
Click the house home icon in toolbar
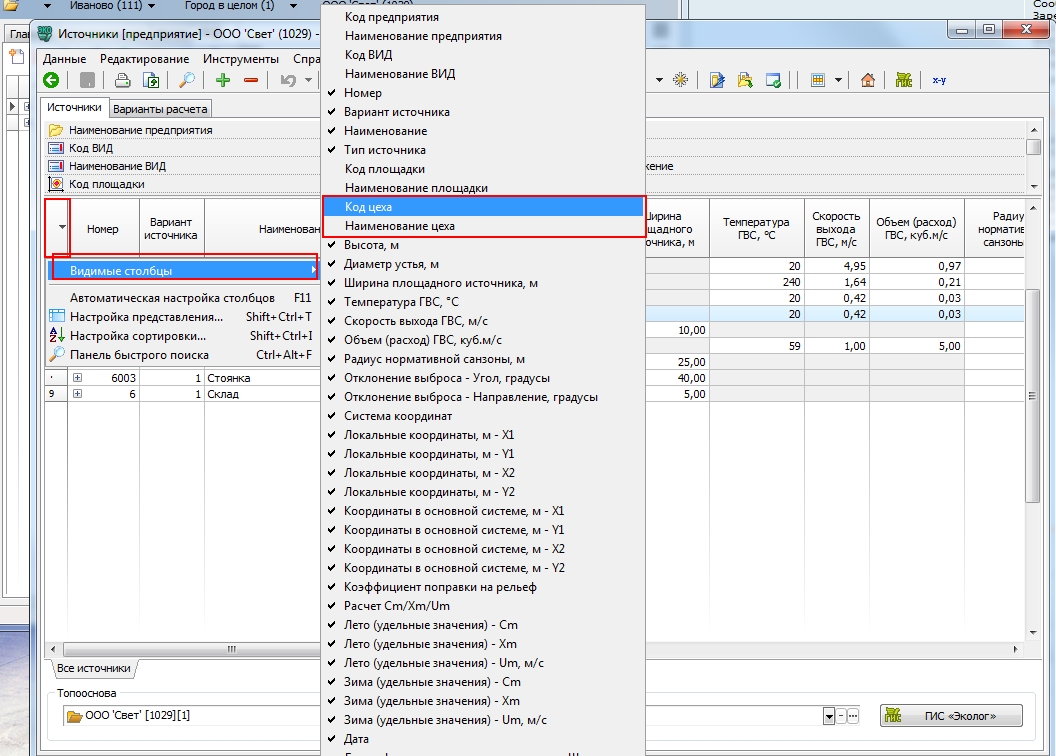(x=868, y=80)
